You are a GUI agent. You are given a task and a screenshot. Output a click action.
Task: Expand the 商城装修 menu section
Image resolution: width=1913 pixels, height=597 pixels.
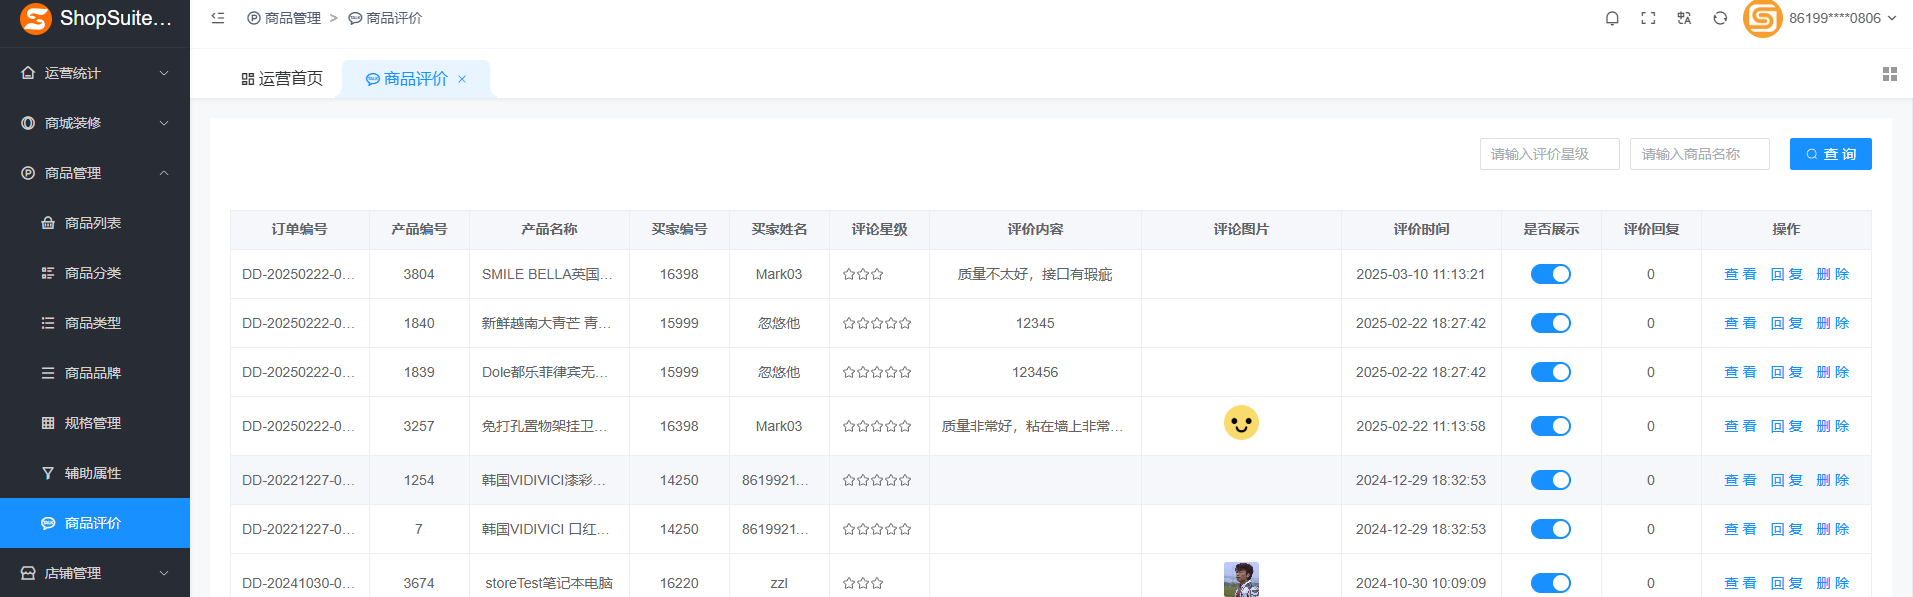click(95, 123)
